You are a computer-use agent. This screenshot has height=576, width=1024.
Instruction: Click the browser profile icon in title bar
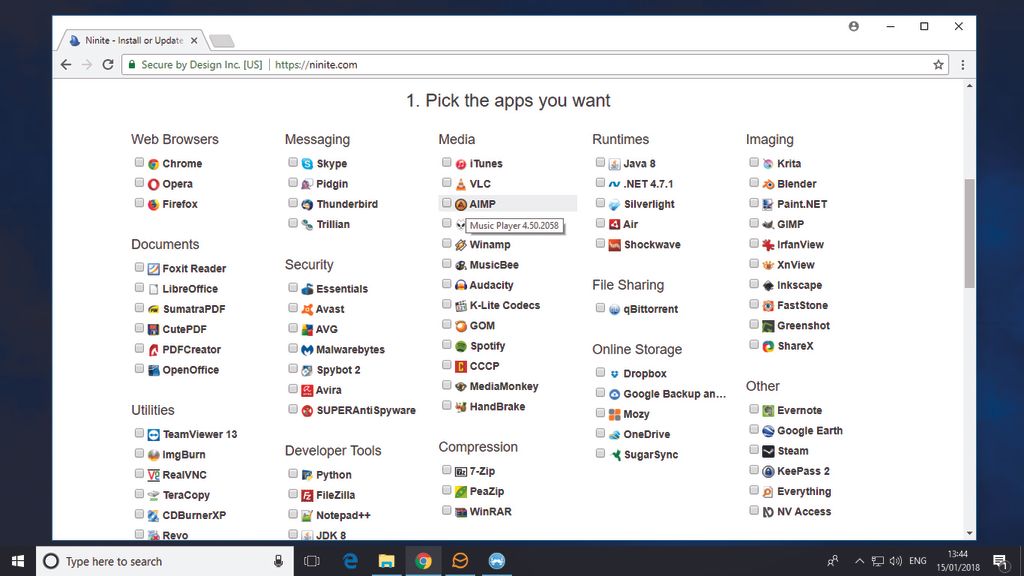[853, 26]
